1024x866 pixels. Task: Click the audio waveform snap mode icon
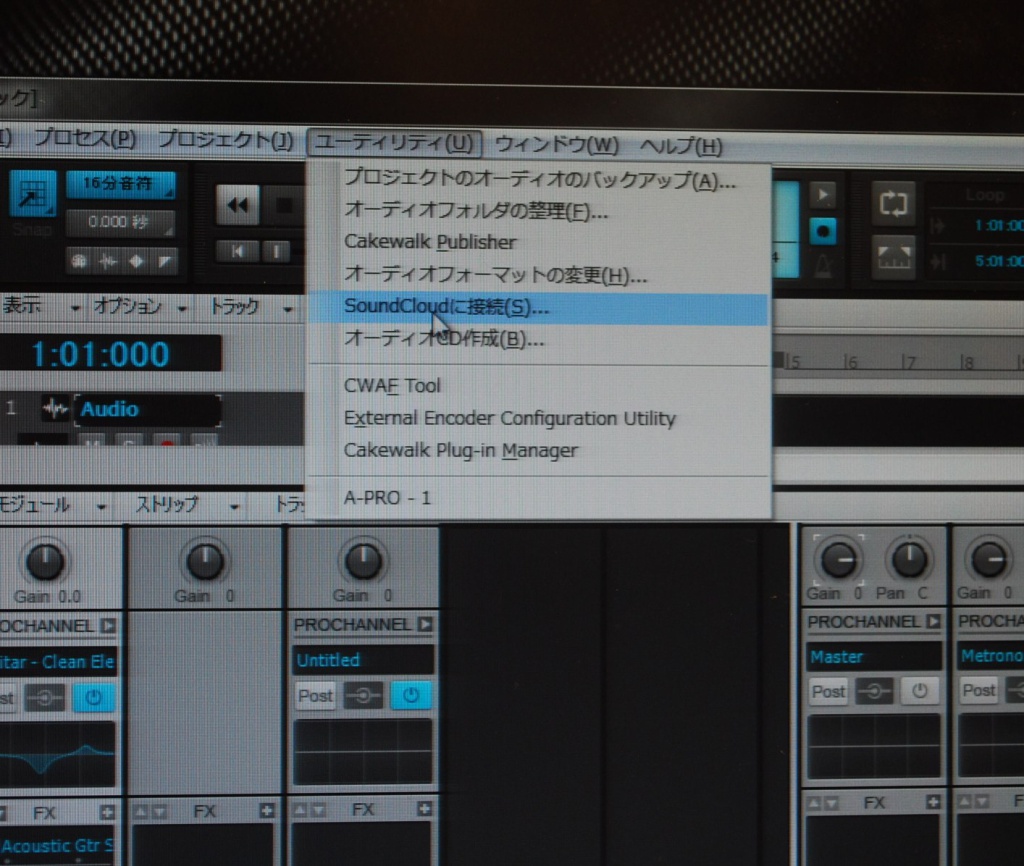click(x=108, y=260)
